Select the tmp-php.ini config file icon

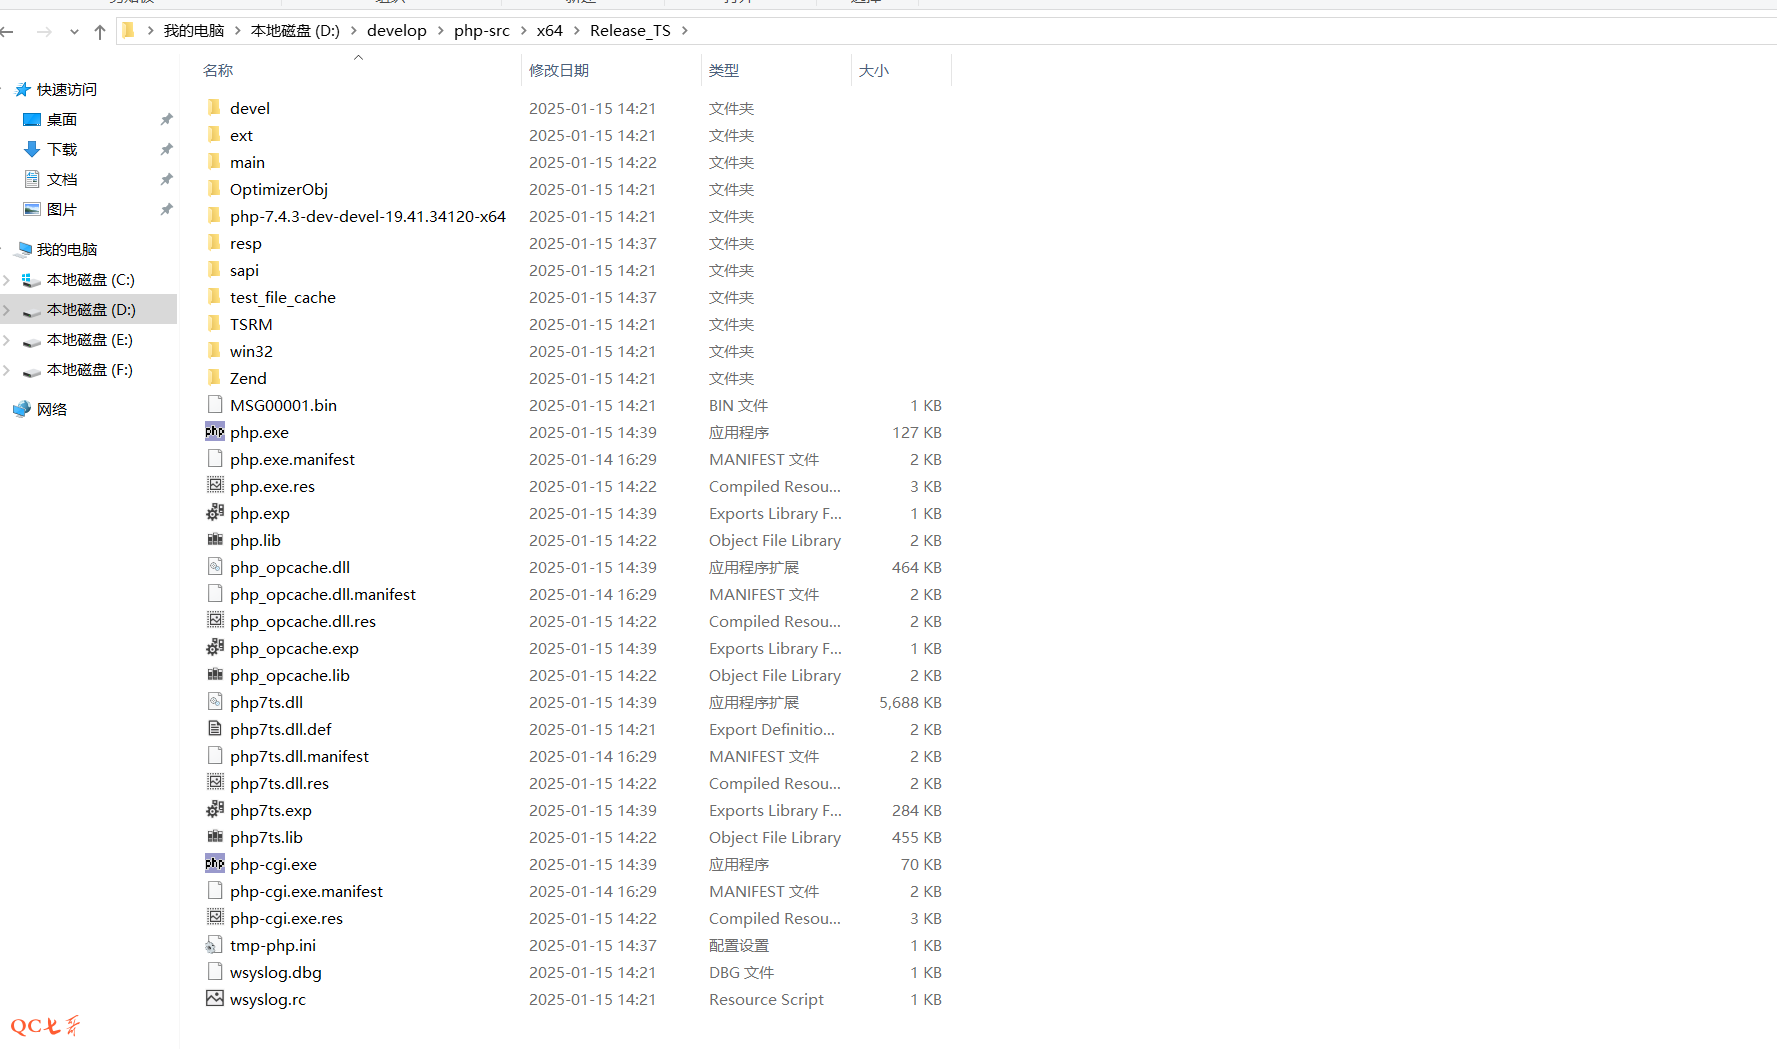click(214, 945)
